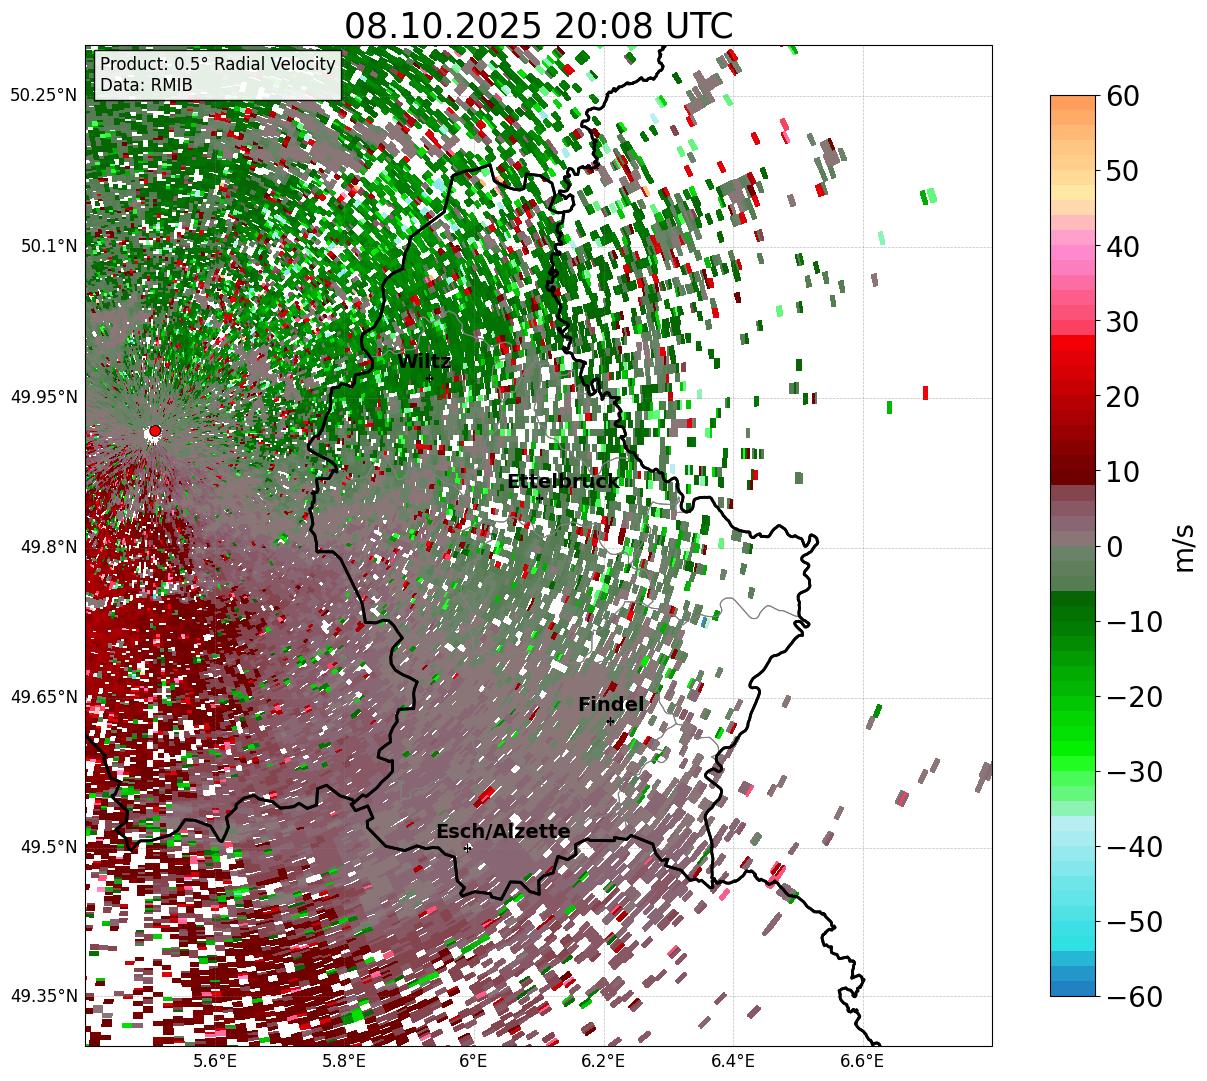
Task: Click the red radar site marker
Action: click(x=154, y=431)
